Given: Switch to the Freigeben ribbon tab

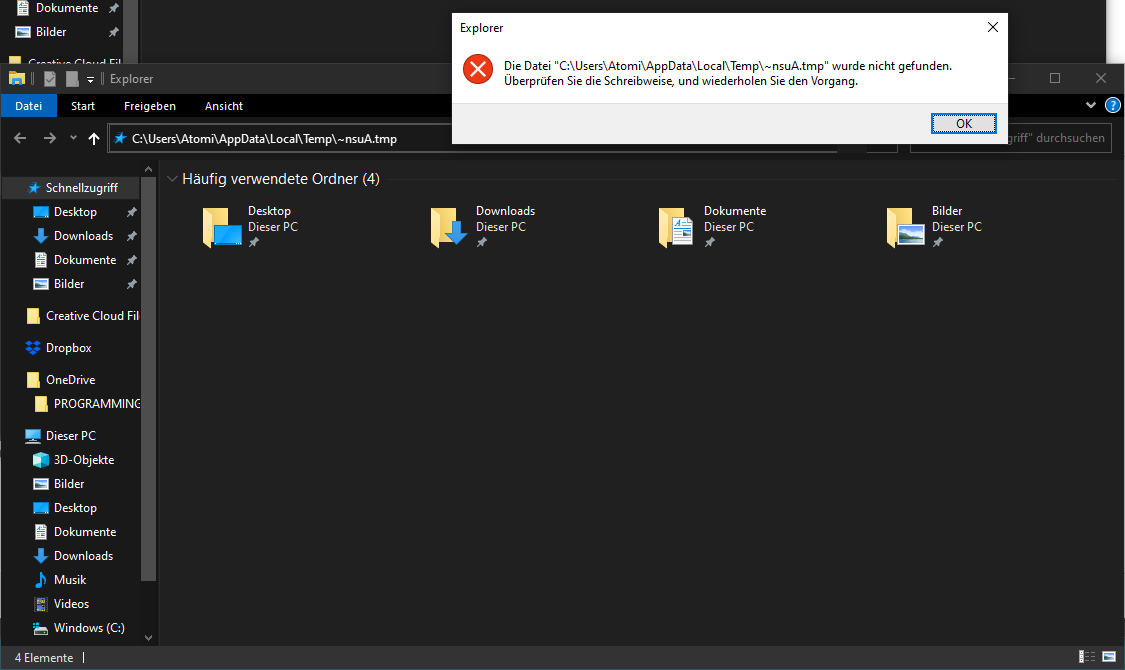Looking at the screenshot, I should coord(150,105).
